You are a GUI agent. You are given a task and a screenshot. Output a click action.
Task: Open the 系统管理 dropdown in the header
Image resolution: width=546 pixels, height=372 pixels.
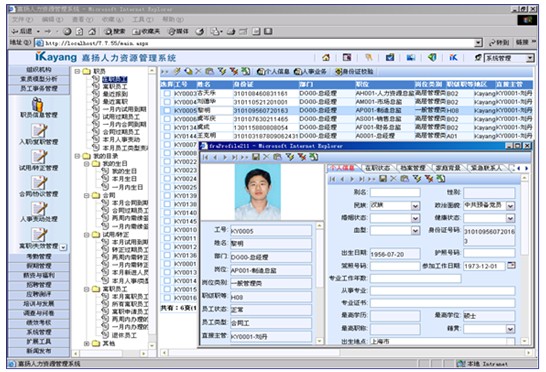point(530,58)
